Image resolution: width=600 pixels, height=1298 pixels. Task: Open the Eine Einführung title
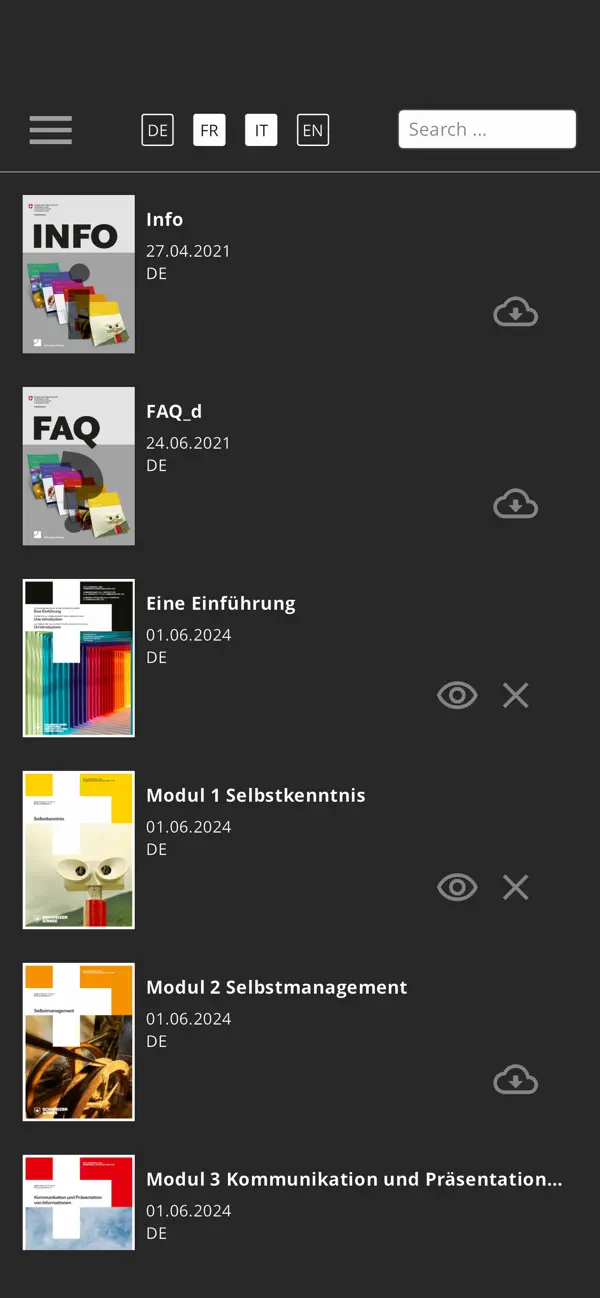pos(221,603)
